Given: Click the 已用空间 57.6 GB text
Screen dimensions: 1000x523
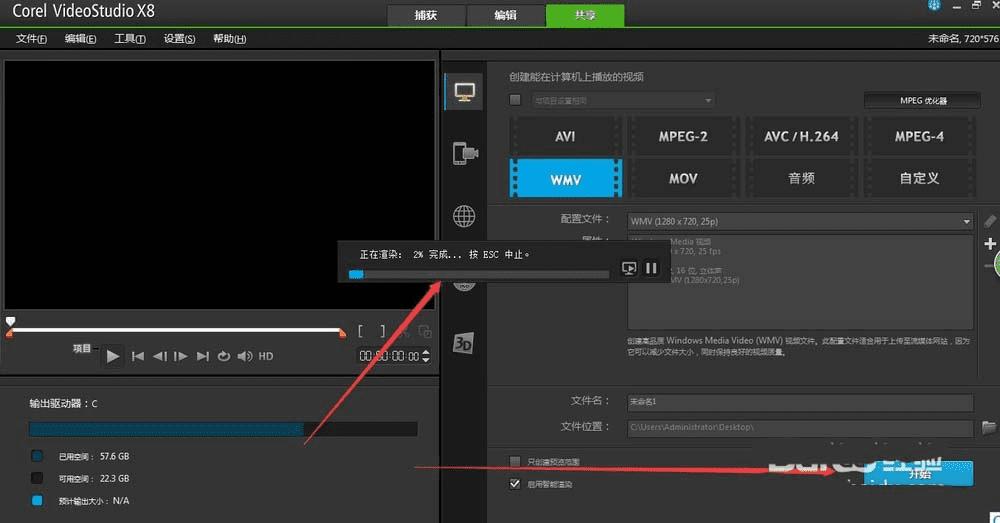Looking at the screenshot, I should coord(94,456).
